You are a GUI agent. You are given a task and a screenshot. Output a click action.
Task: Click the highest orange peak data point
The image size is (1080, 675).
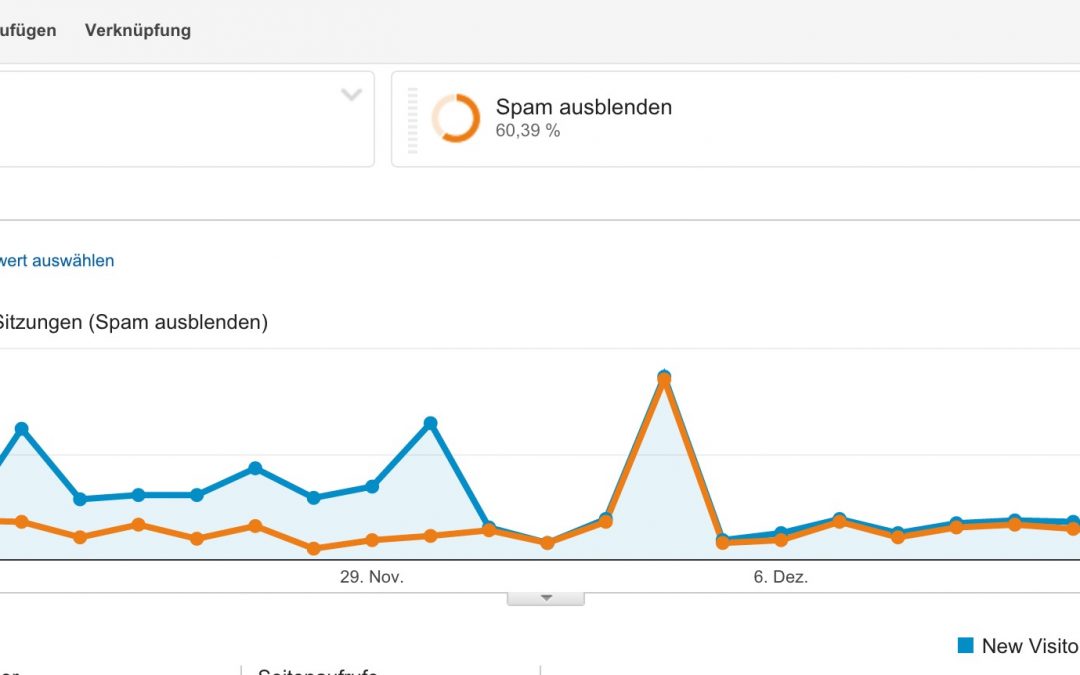pyautogui.click(x=662, y=378)
